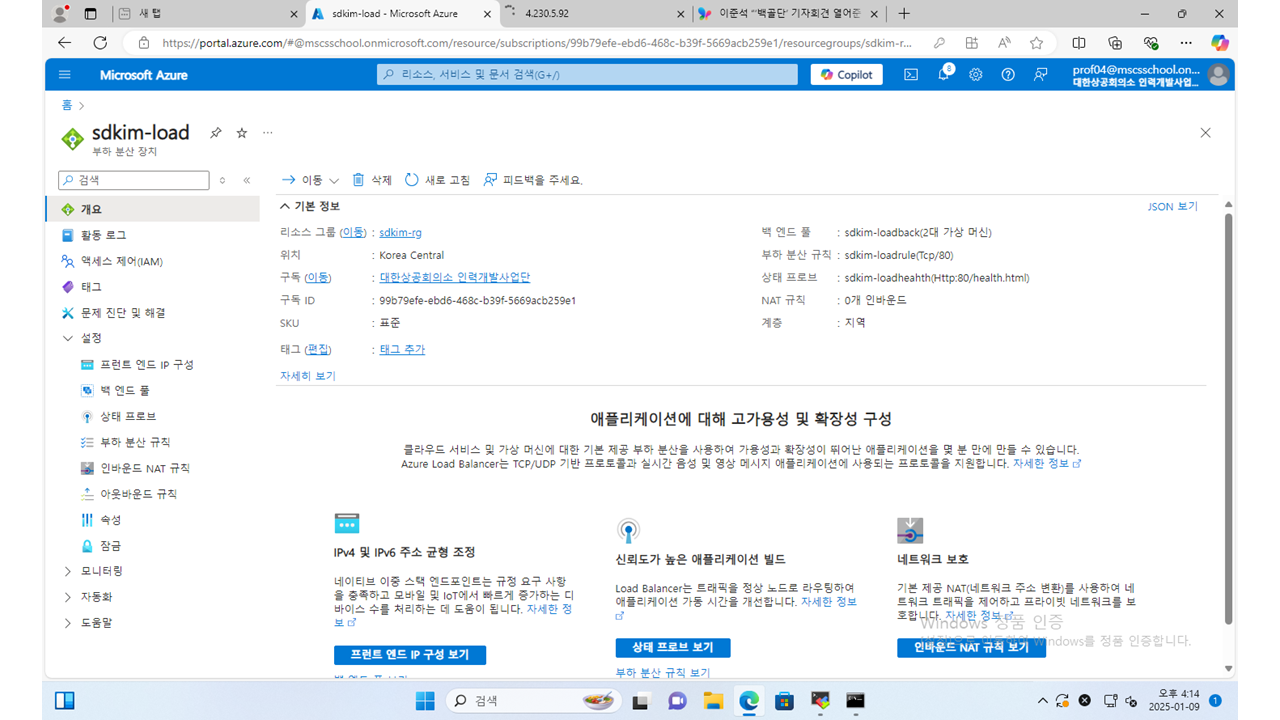
Task: Open the help question mark icon
Action: (x=1008, y=75)
